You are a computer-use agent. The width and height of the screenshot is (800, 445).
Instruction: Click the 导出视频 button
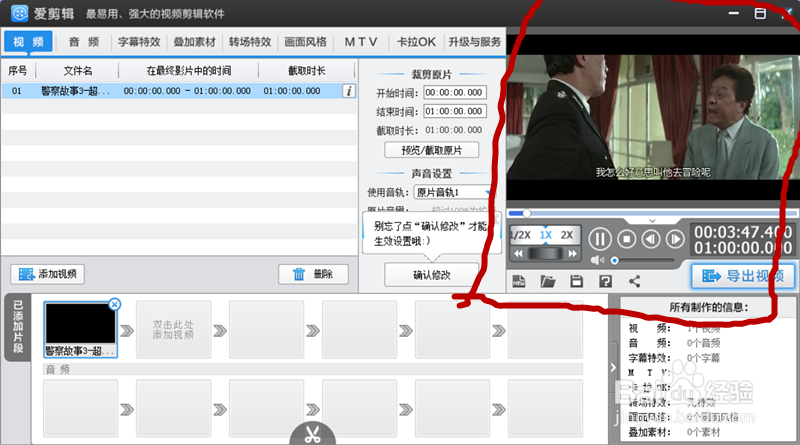[x=743, y=276]
